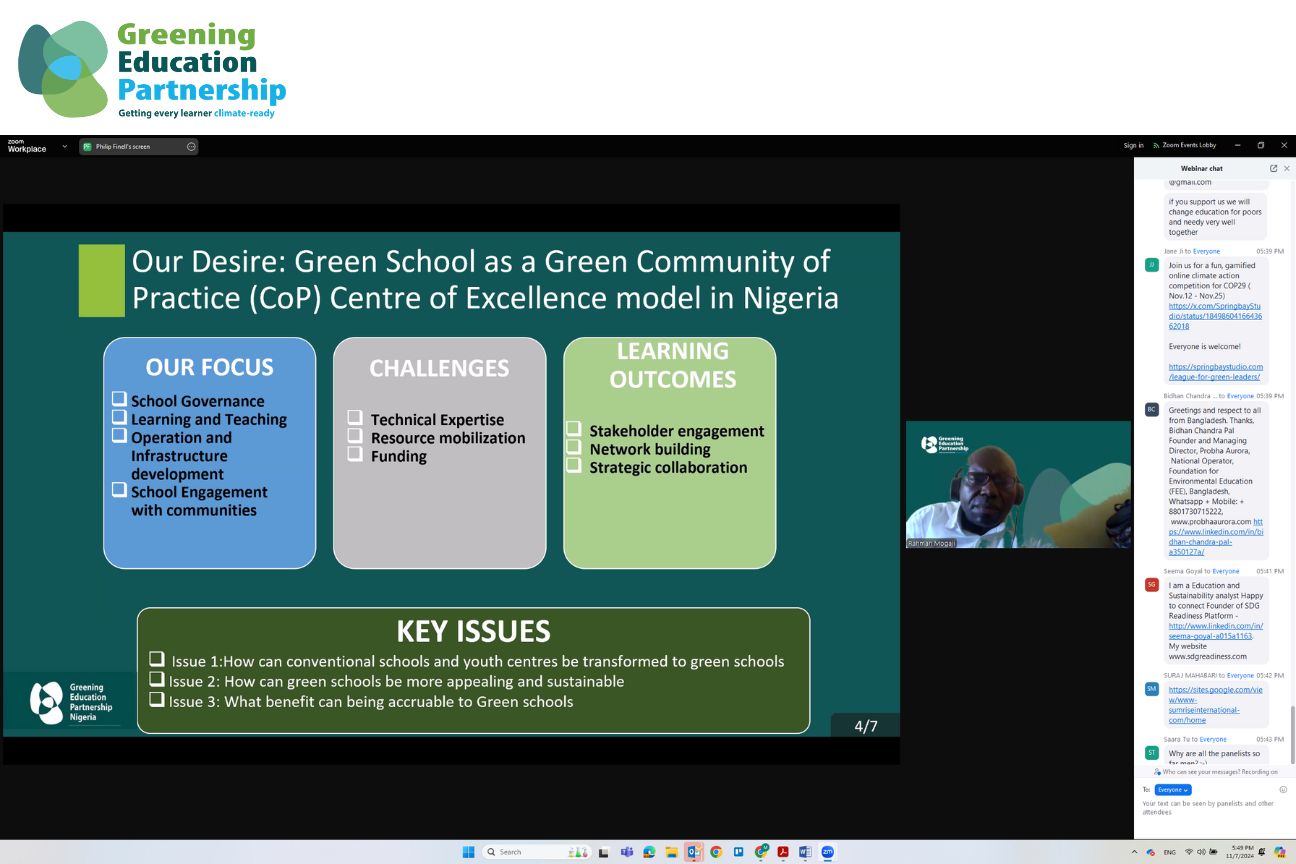Open the Zoom Events Lobby
The width and height of the screenshot is (1296, 864).
click(1184, 146)
